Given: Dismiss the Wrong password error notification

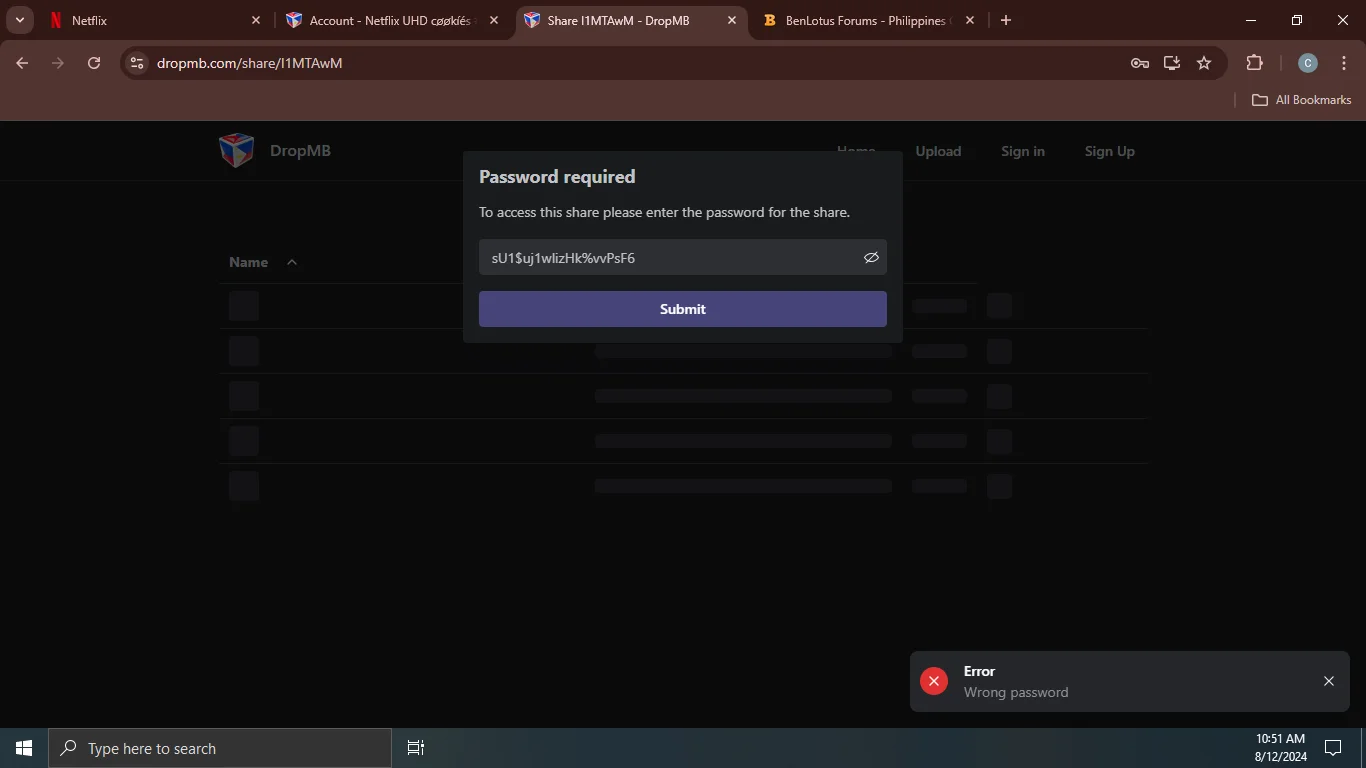Looking at the screenshot, I should pyautogui.click(x=1329, y=681).
